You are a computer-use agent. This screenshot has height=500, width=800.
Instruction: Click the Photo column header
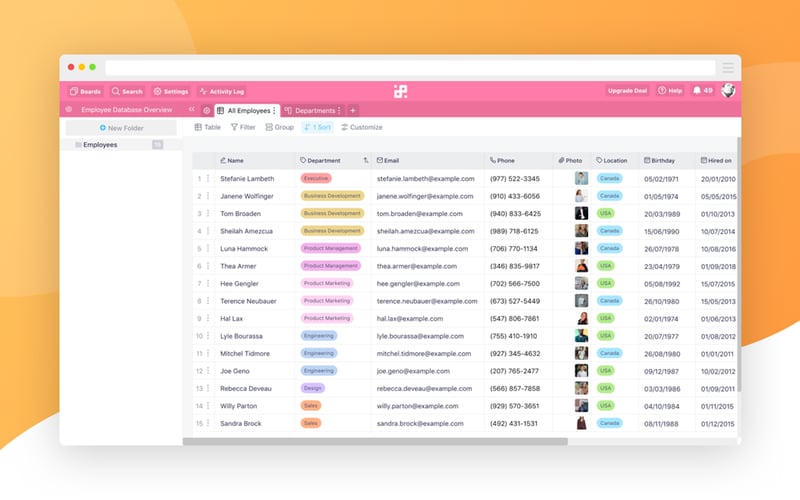click(570, 160)
